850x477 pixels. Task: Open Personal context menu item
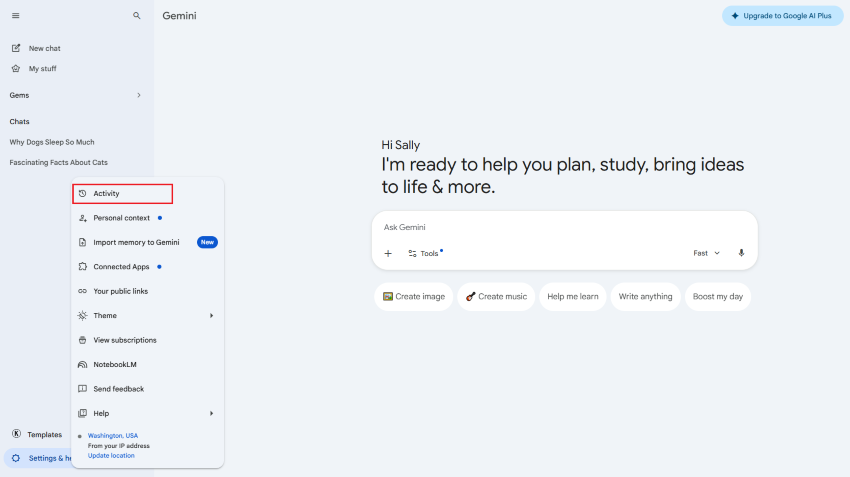tap(121, 218)
